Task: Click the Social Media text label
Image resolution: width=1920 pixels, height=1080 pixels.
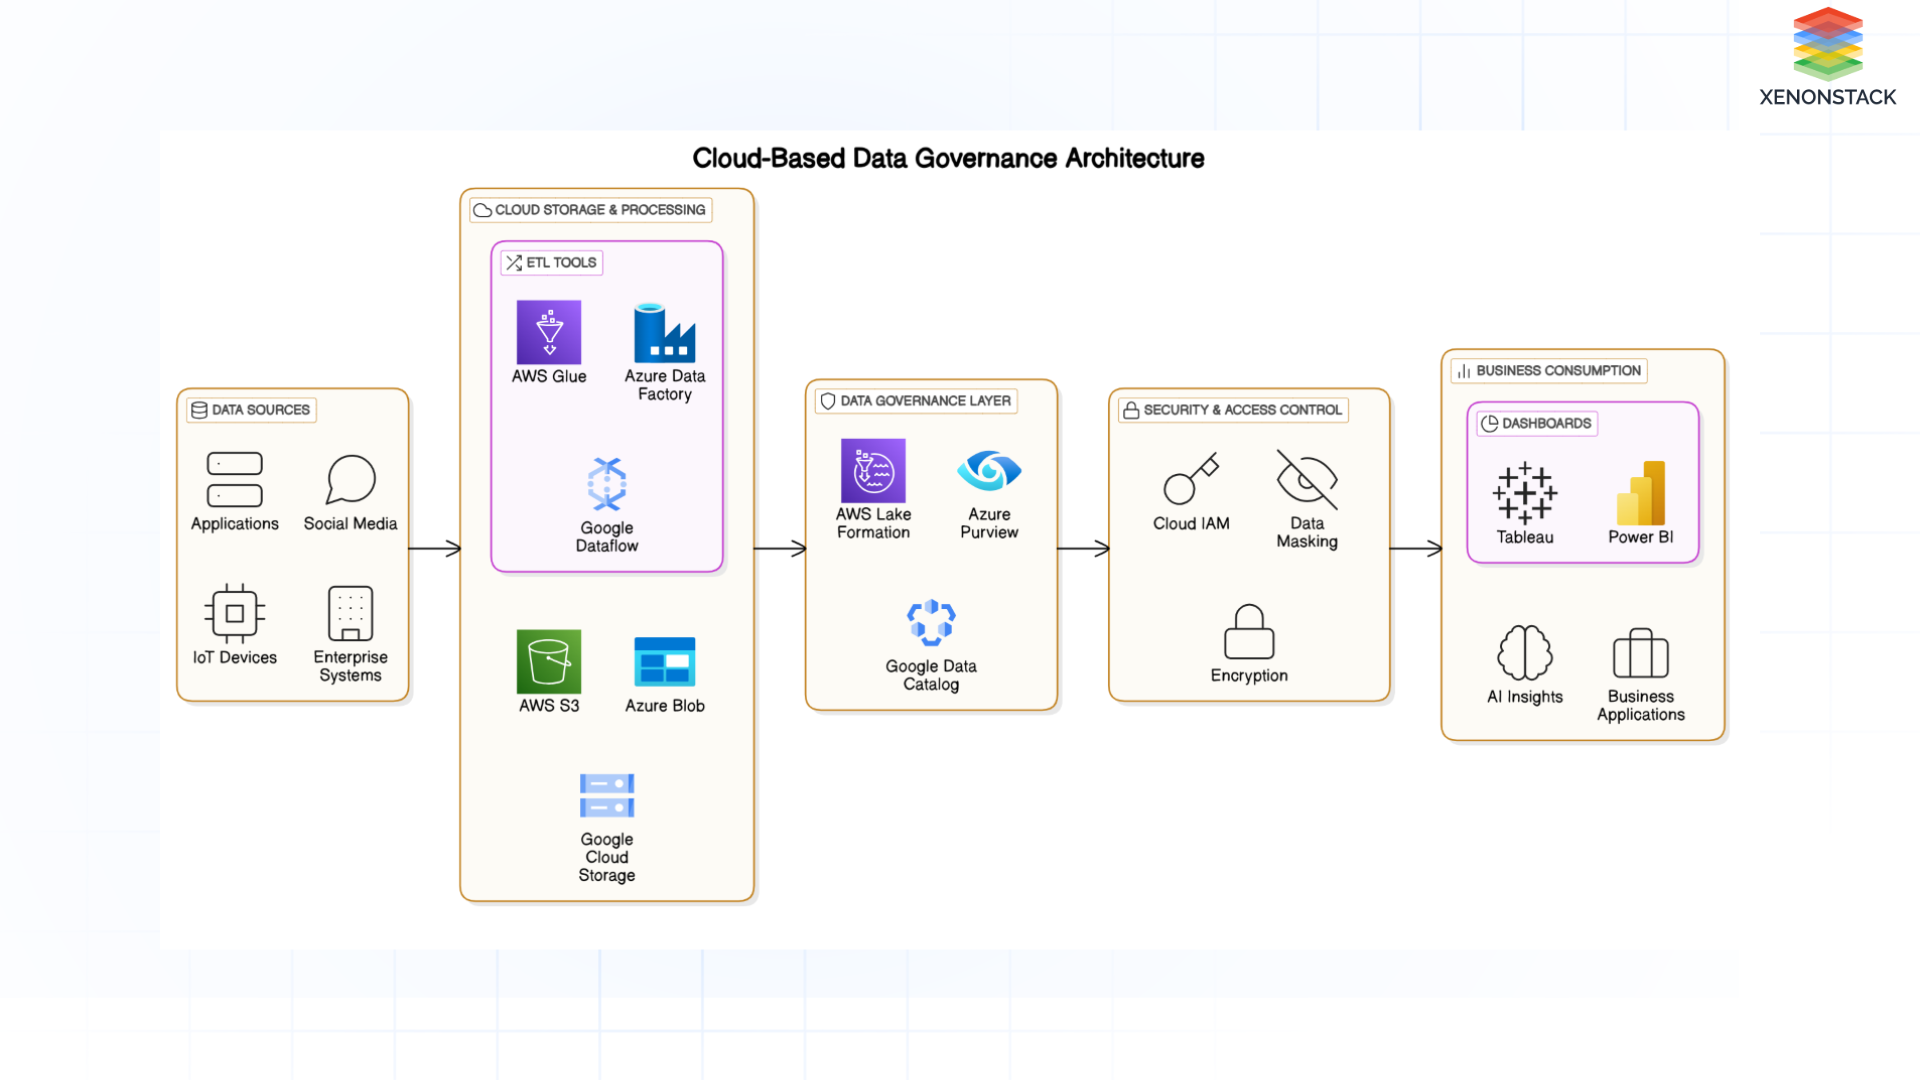Action: 350,523
